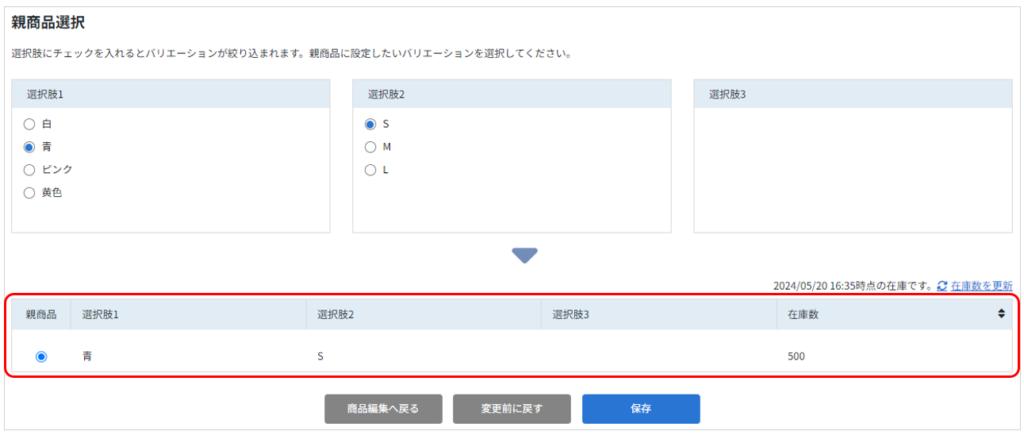Choose the 黄色 color option
This screenshot has width=1024, height=435.
29,193
